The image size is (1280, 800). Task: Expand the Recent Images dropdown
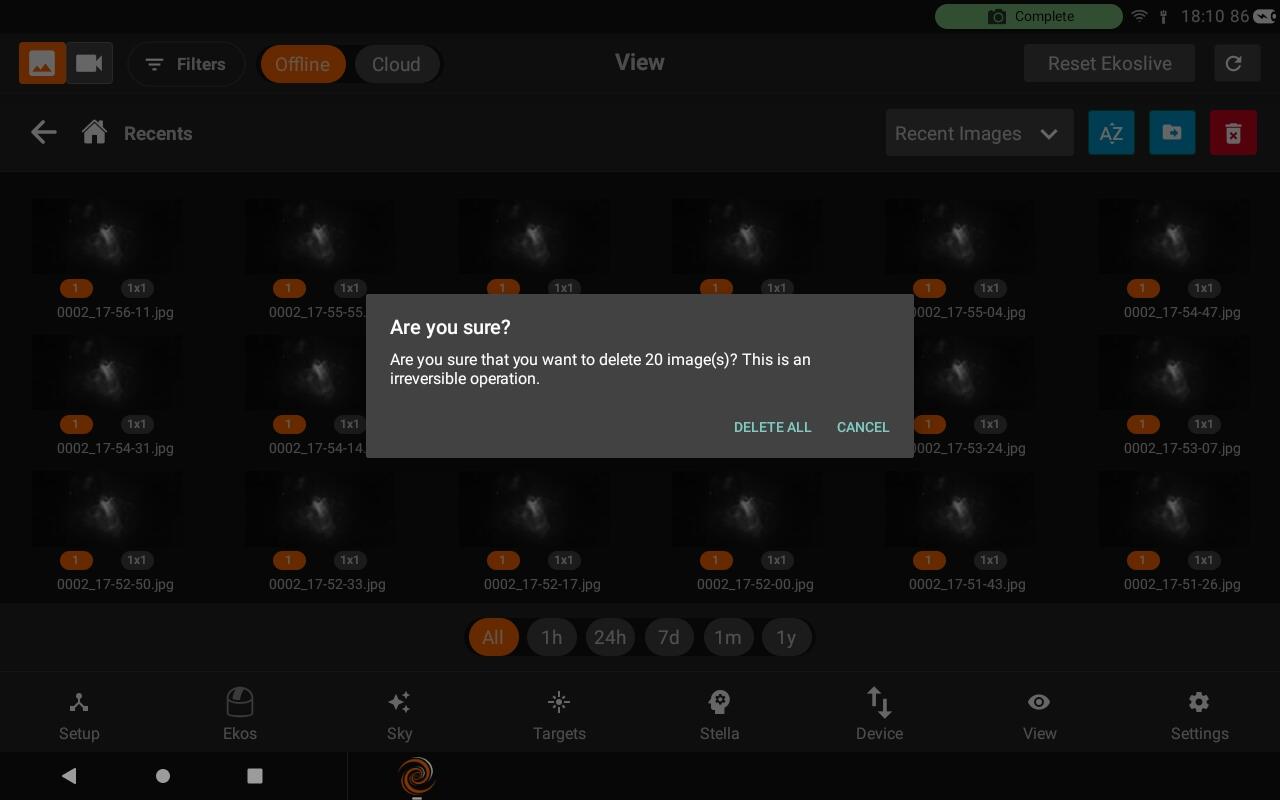[x=979, y=133]
